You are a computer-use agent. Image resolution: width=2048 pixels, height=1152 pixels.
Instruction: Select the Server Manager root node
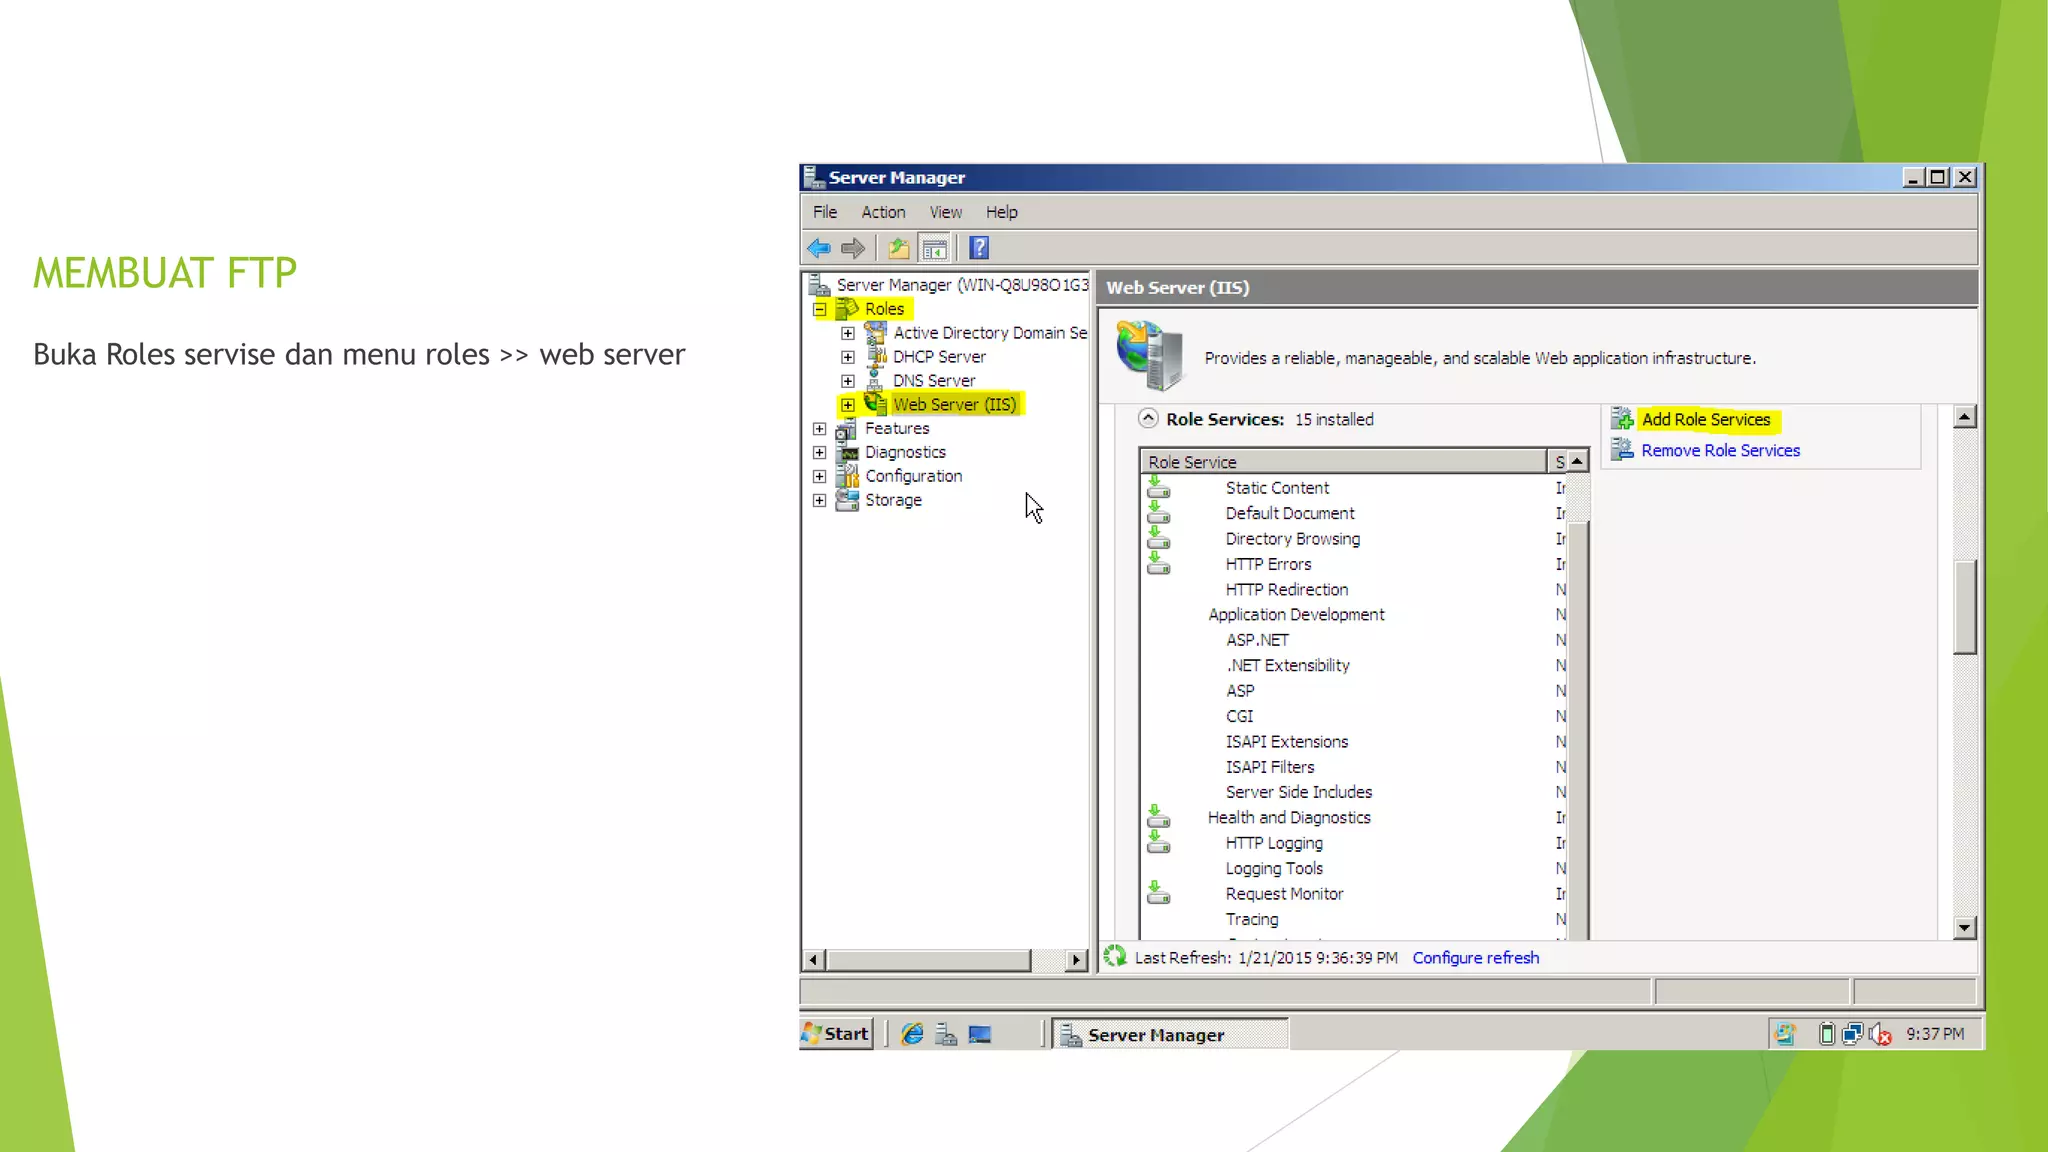tap(962, 285)
